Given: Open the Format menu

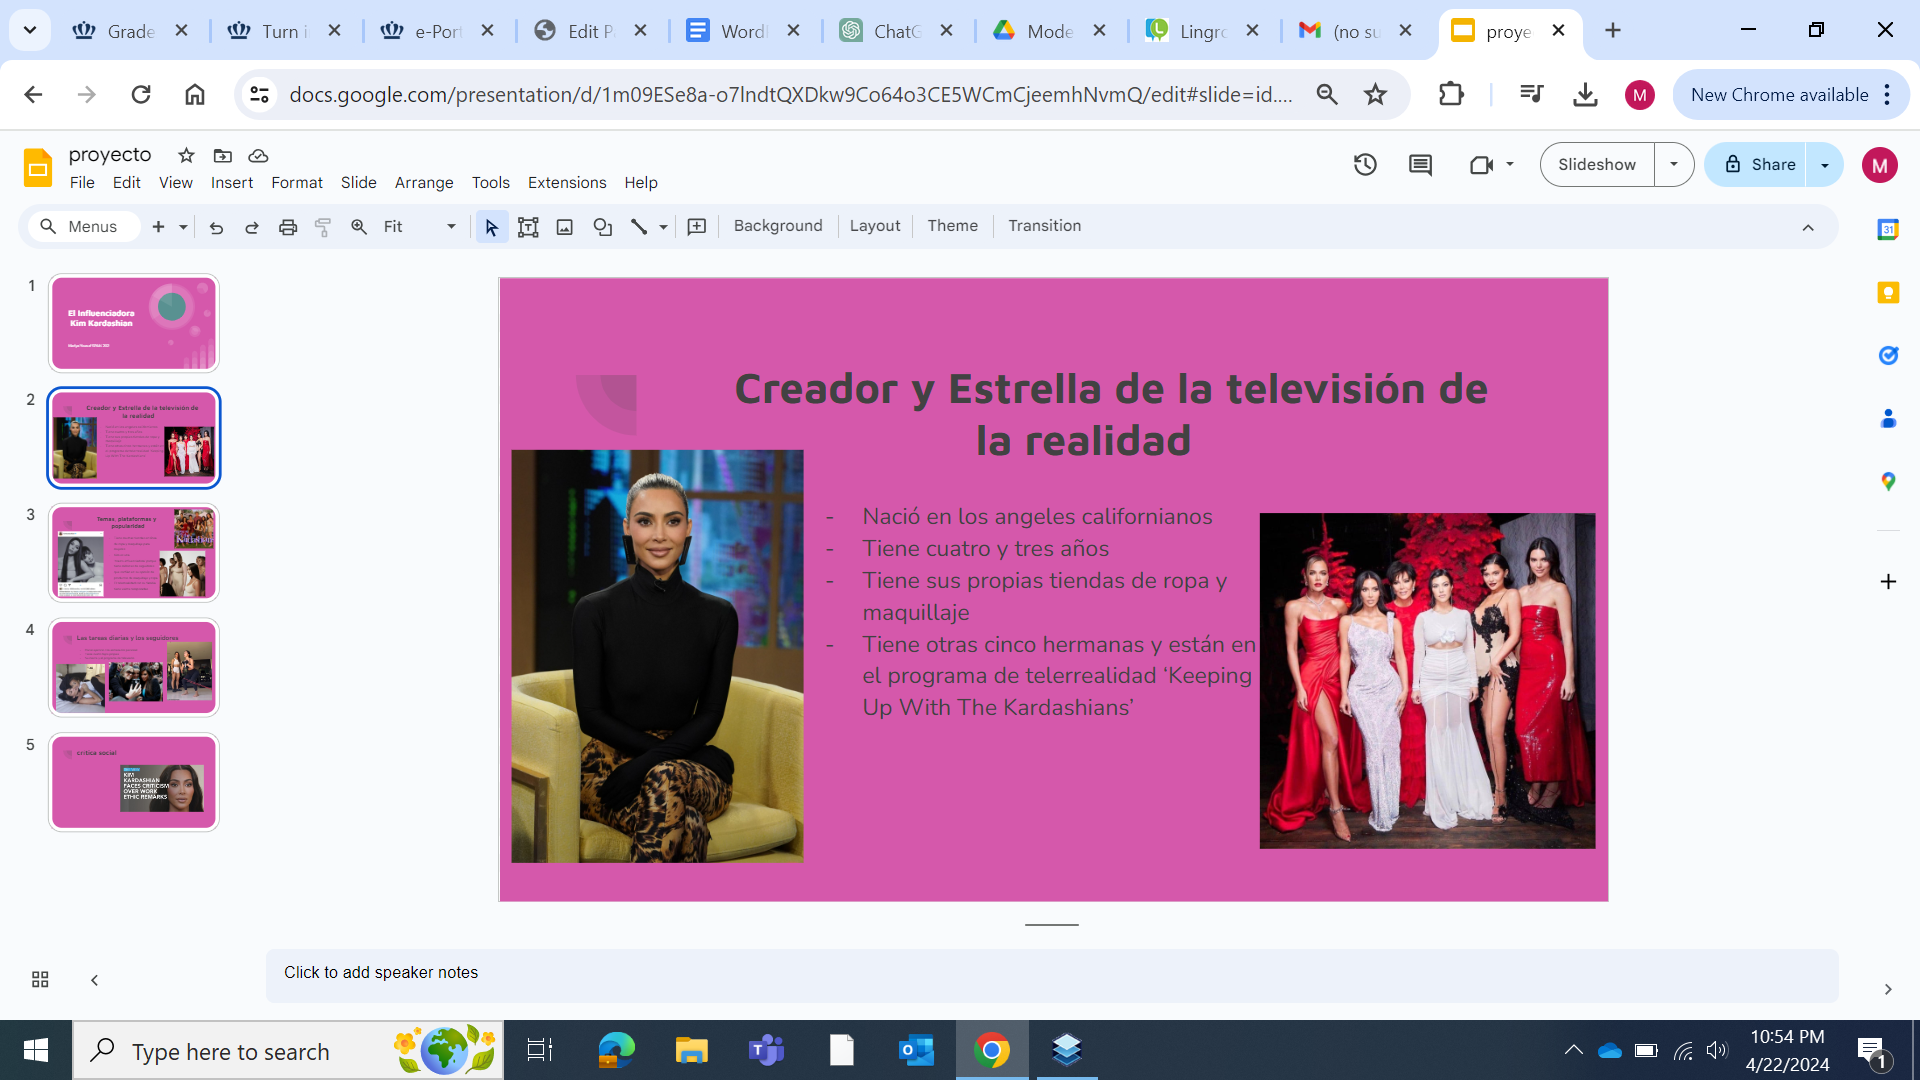Looking at the screenshot, I should (x=297, y=183).
